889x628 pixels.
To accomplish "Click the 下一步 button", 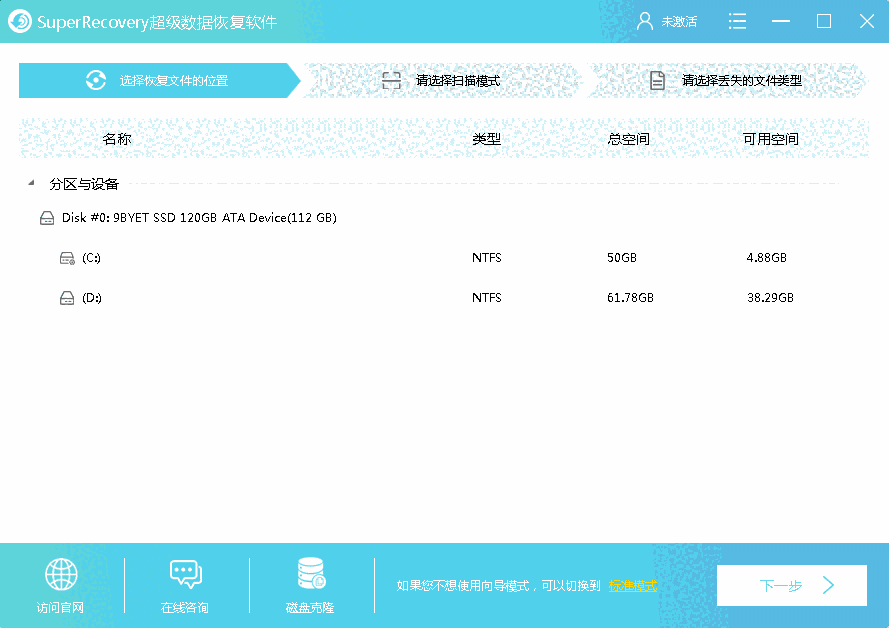I will [791, 585].
